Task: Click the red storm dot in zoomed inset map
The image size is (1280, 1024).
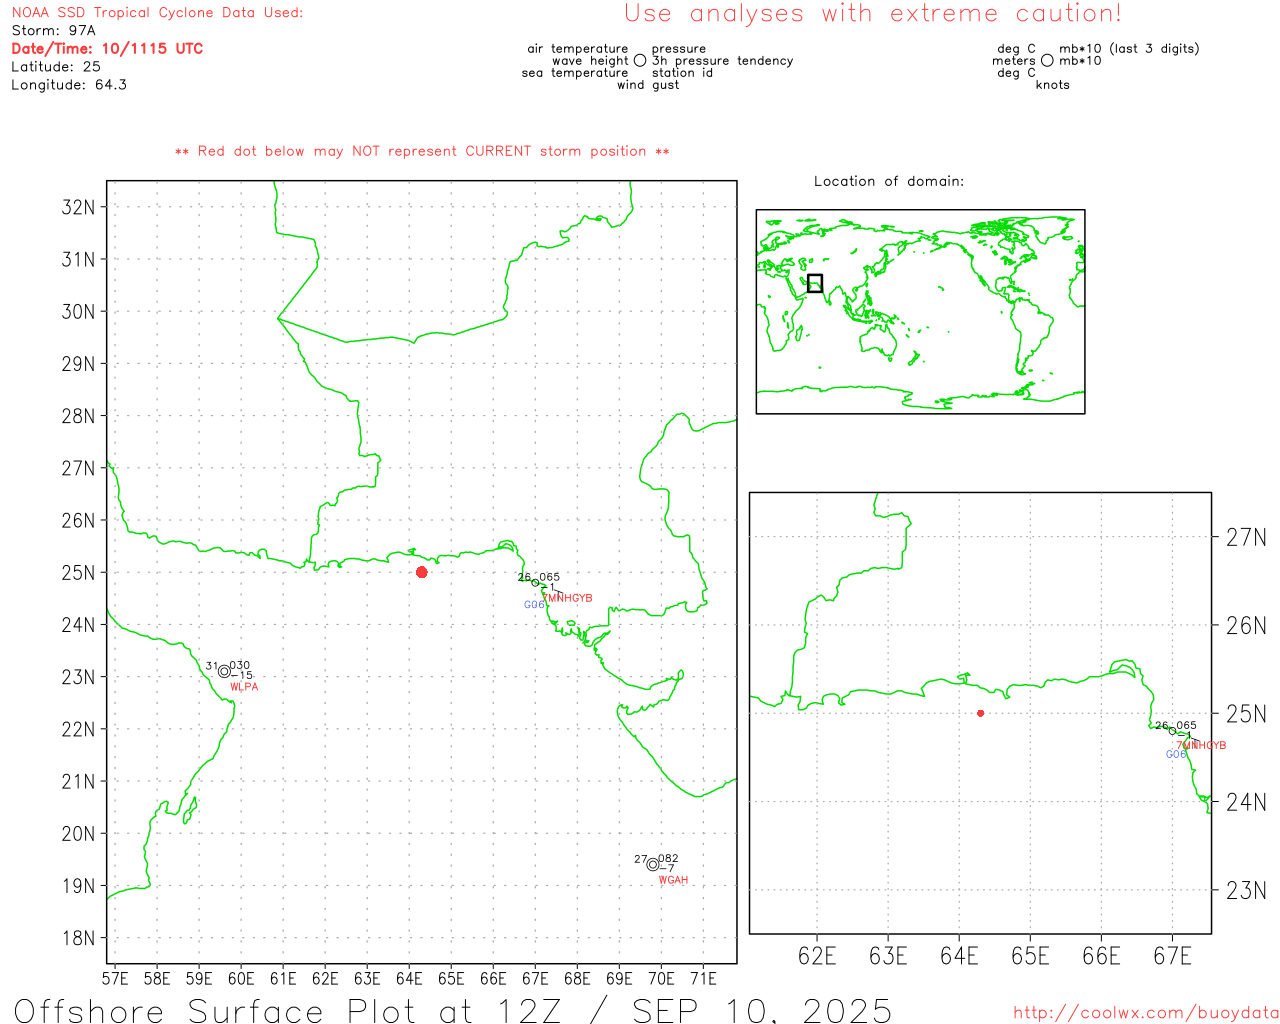Action: tap(980, 713)
